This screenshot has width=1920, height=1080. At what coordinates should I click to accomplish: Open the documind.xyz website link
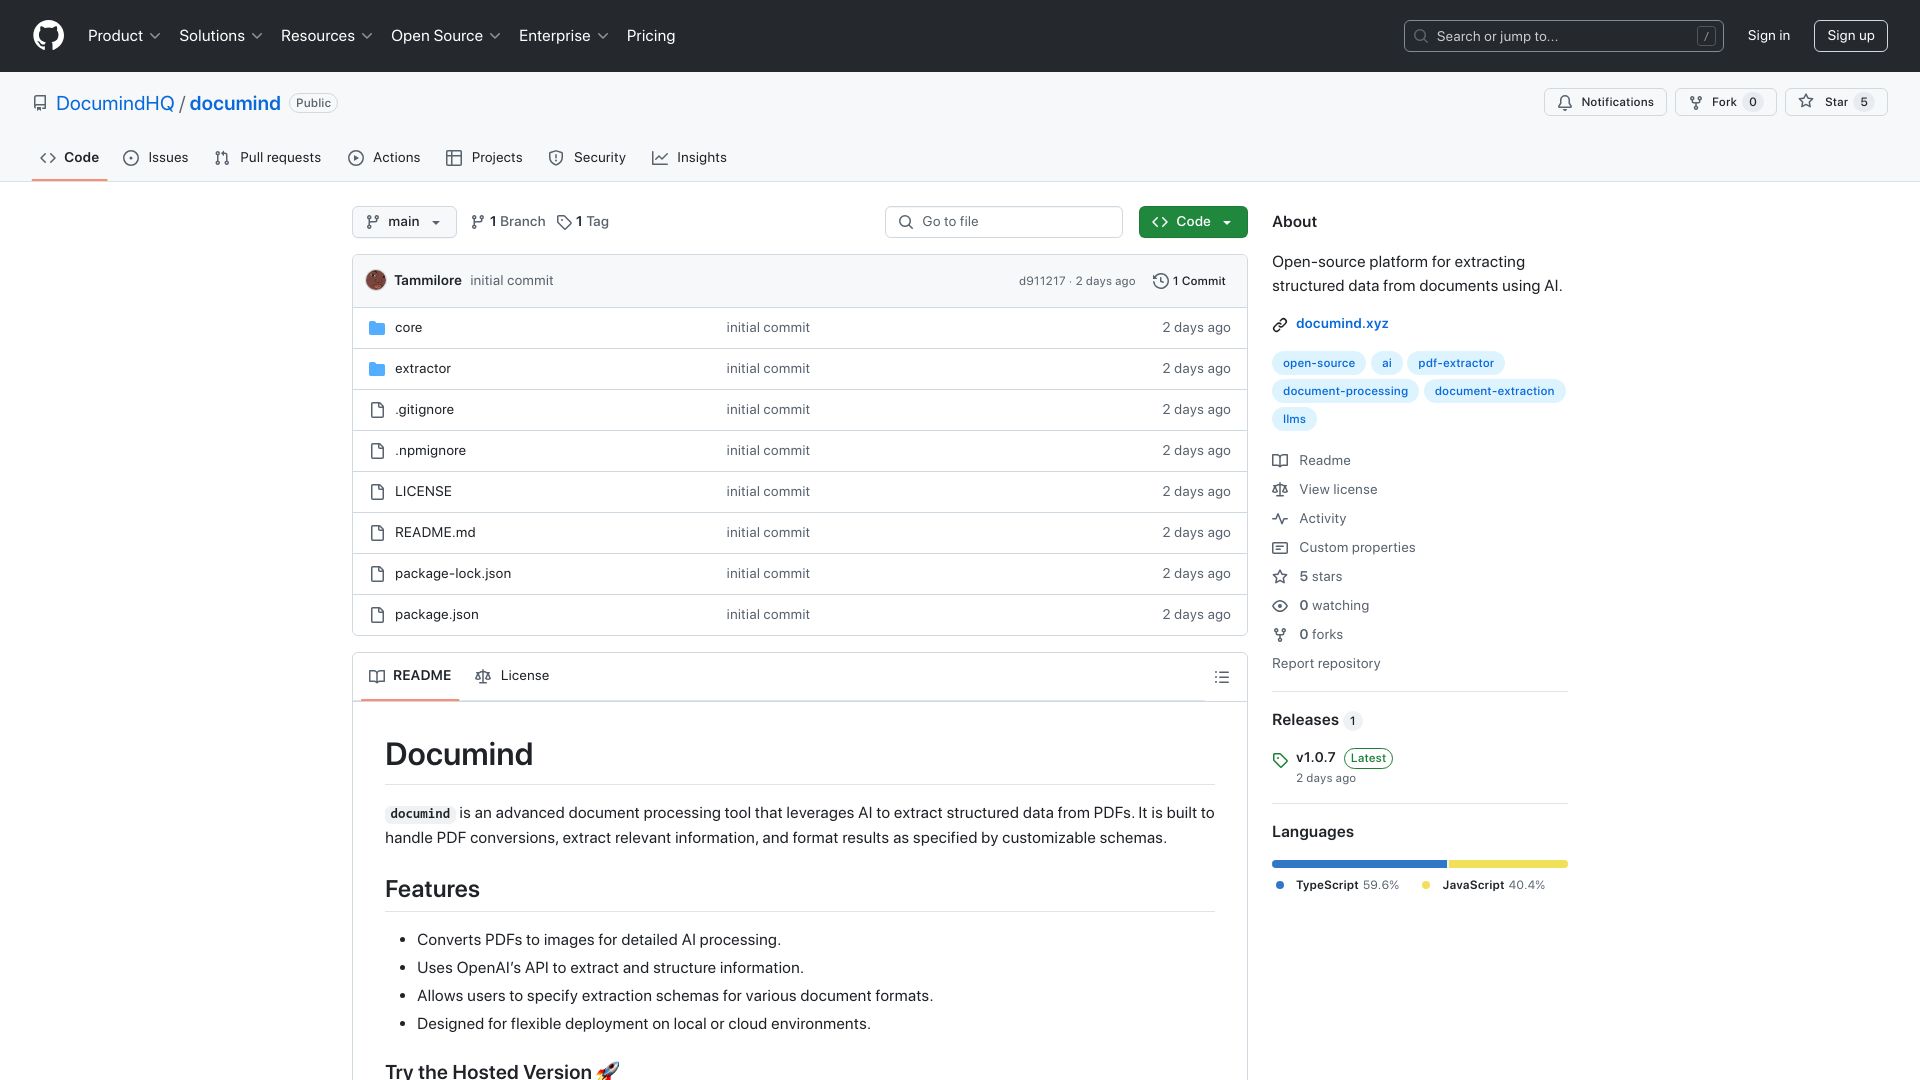[x=1342, y=324]
